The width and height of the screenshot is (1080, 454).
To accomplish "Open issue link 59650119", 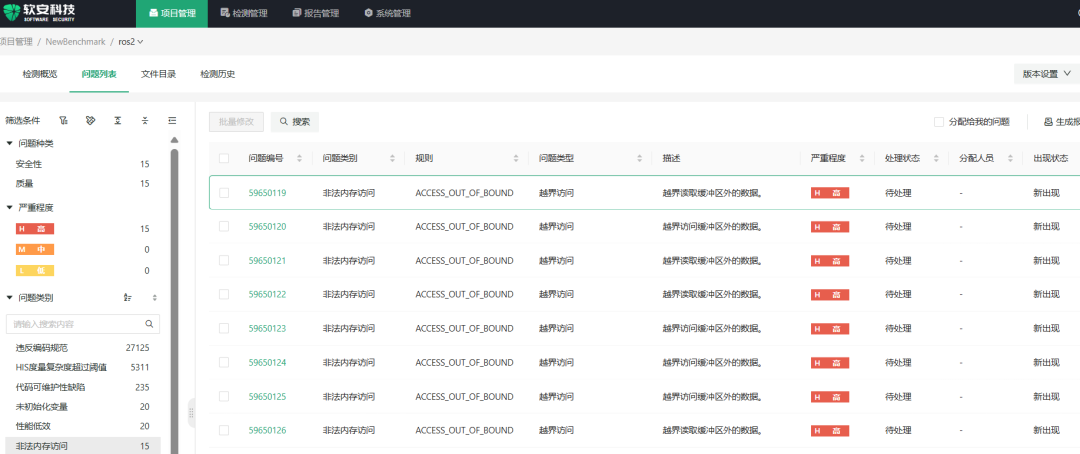I will tap(267, 193).
